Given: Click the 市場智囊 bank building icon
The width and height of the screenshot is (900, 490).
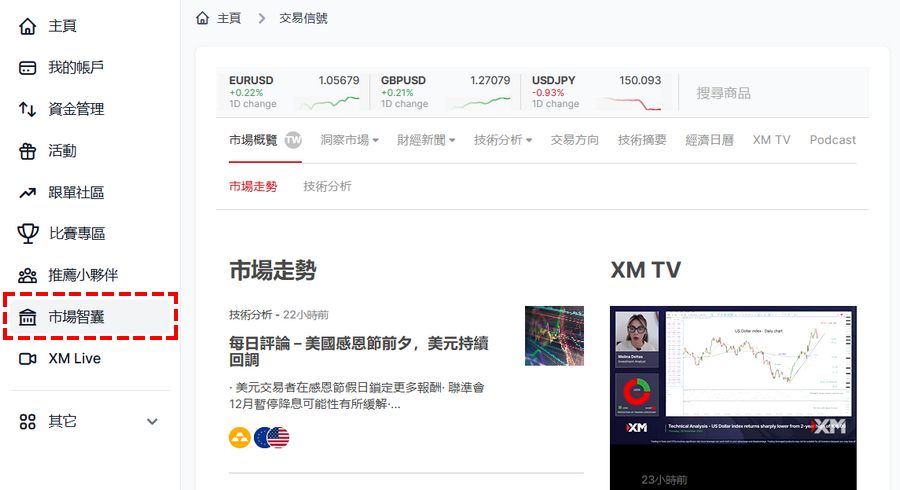Looking at the screenshot, I should click(27, 317).
